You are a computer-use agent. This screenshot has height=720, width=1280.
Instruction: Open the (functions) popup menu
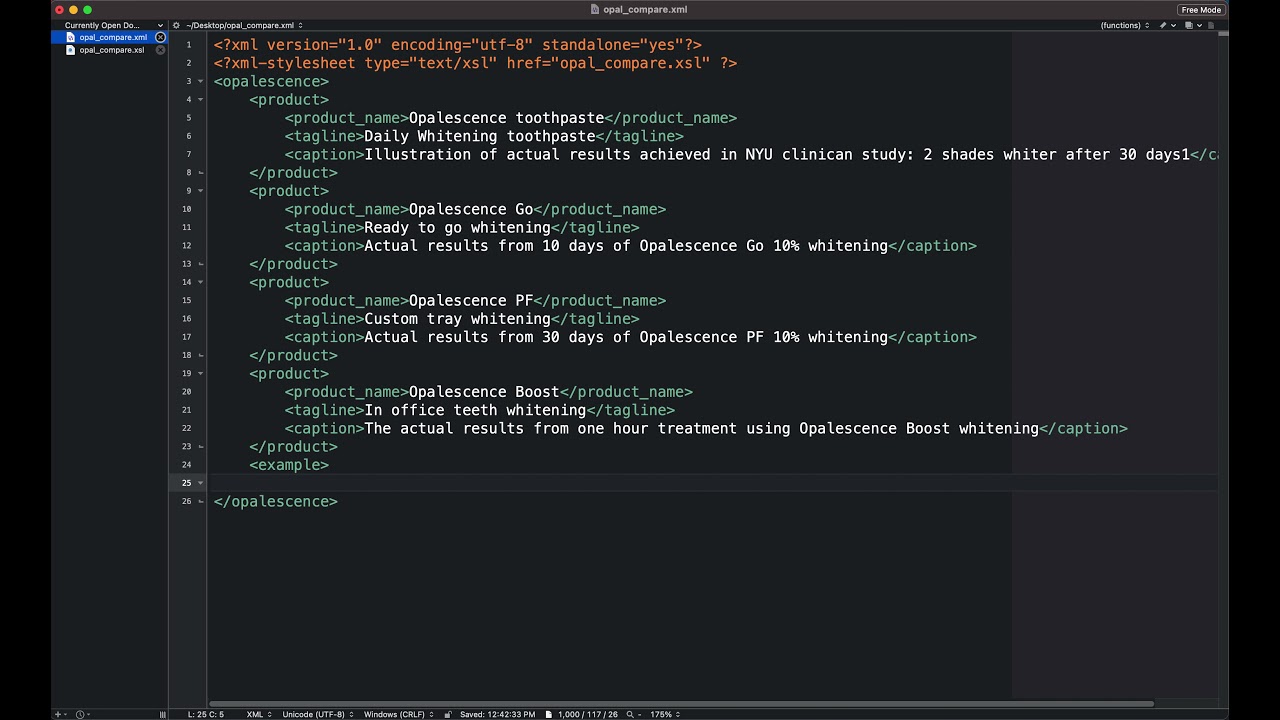(1124, 25)
